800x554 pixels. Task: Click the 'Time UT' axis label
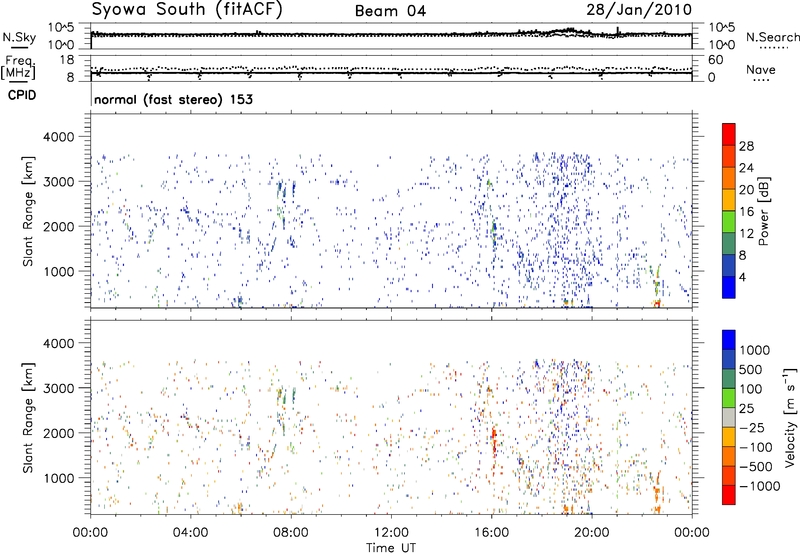391,548
